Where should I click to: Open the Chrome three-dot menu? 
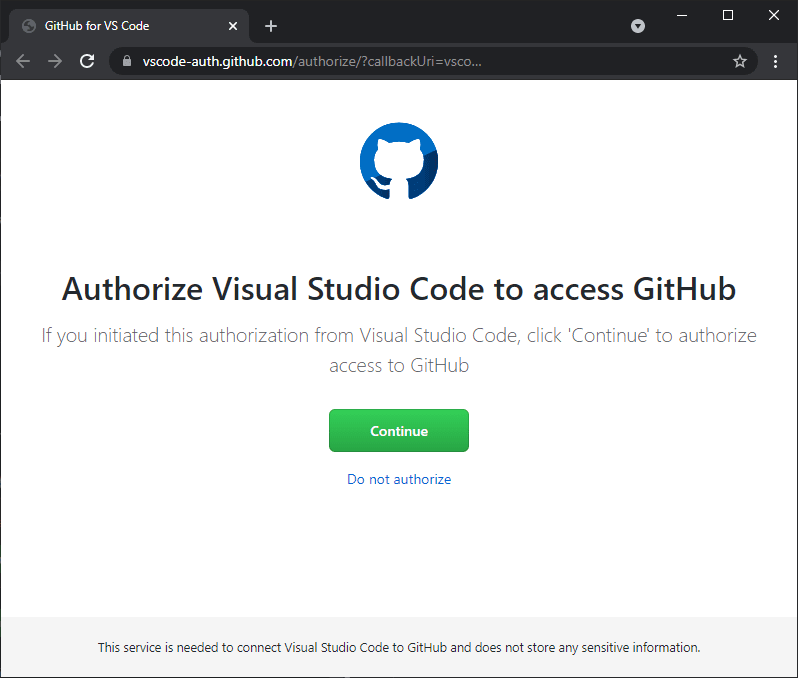pyautogui.click(x=775, y=61)
